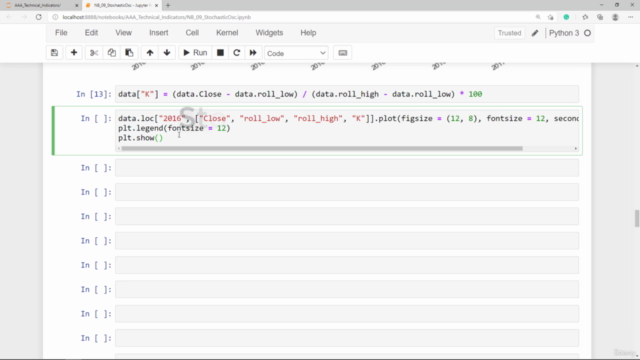Insert a cell below with plus icon
The width and height of the screenshot is (640, 360).
tap(74, 53)
